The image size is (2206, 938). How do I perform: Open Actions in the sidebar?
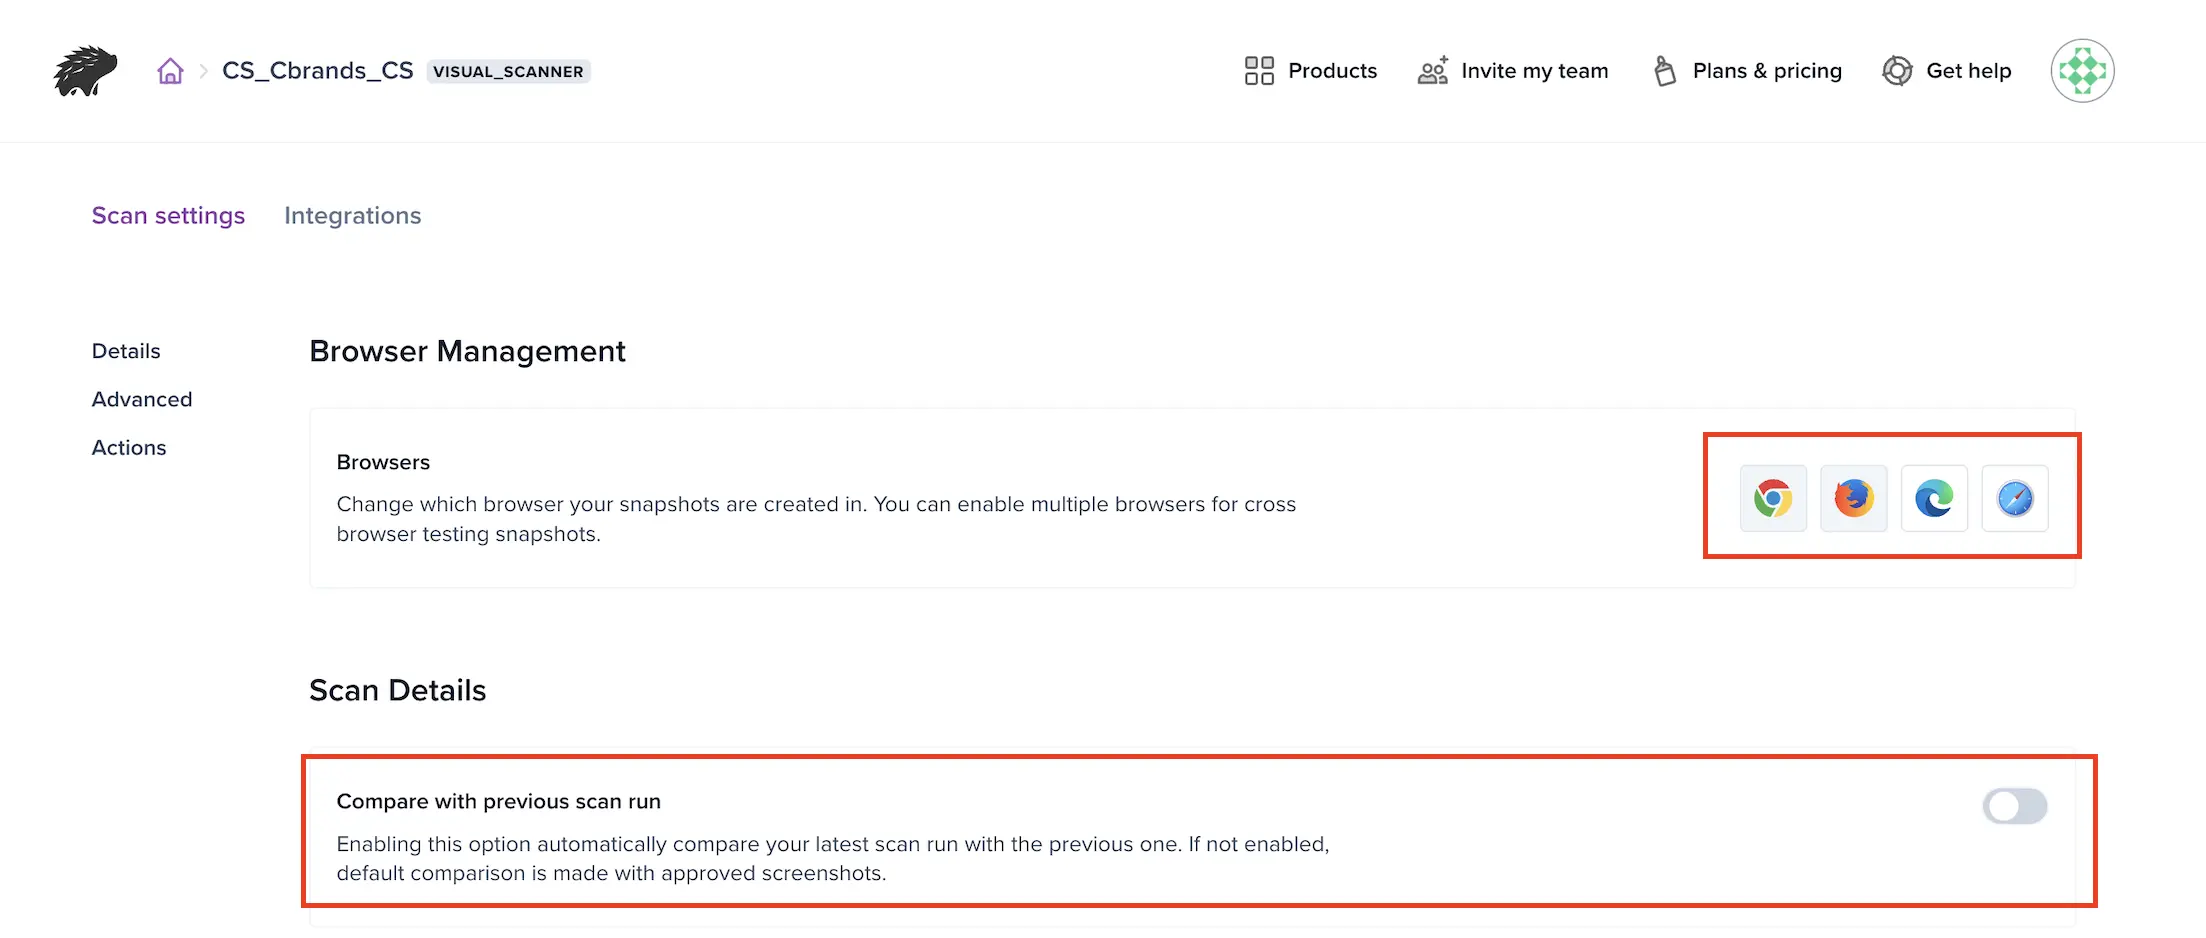(x=129, y=448)
